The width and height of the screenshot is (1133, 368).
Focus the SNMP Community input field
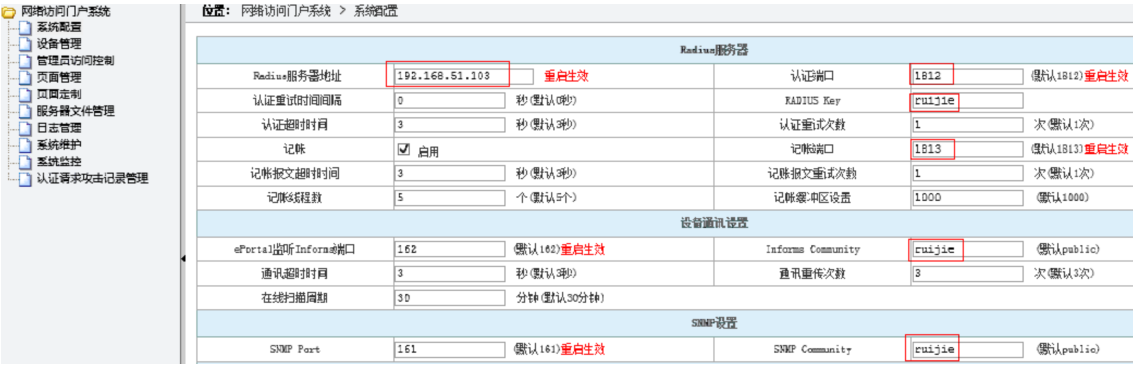(x=967, y=350)
